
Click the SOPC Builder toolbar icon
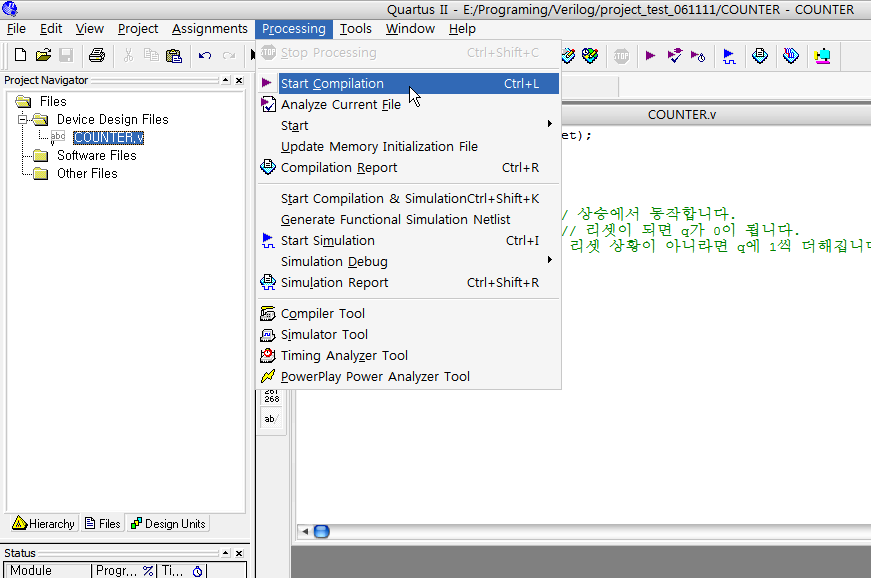[822, 56]
